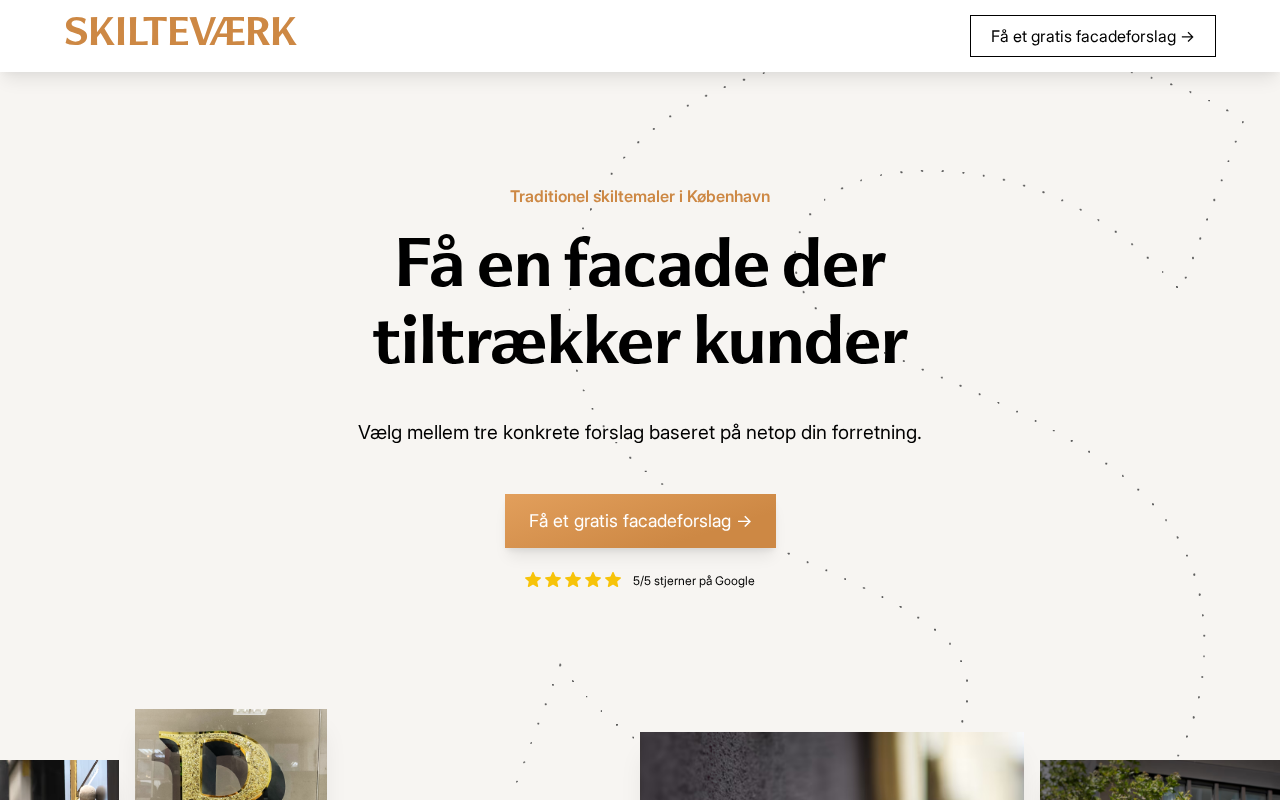Click the outlined header button 'Få et gratis facadeforslag'

pyautogui.click(x=1093, y=36)
